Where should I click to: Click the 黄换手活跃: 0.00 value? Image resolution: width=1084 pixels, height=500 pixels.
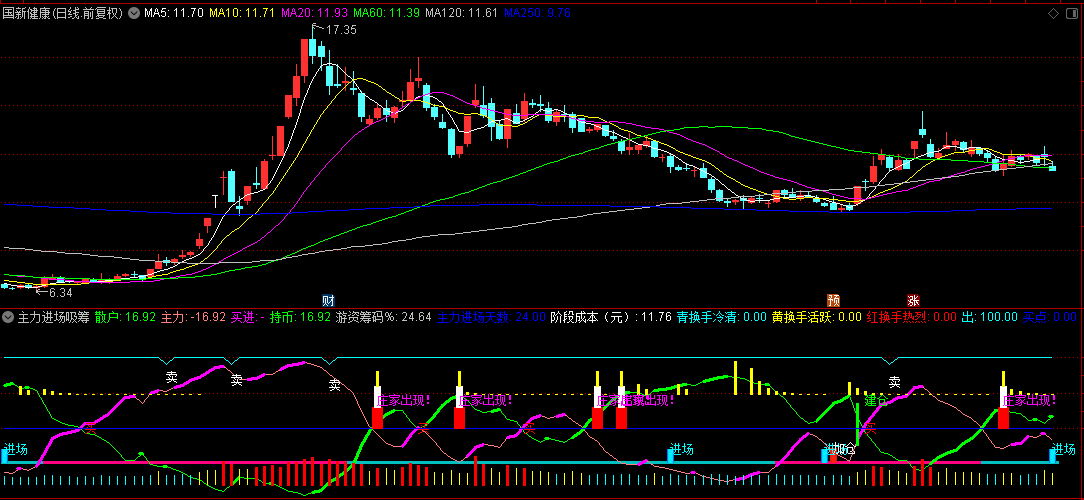click(816, 317)
